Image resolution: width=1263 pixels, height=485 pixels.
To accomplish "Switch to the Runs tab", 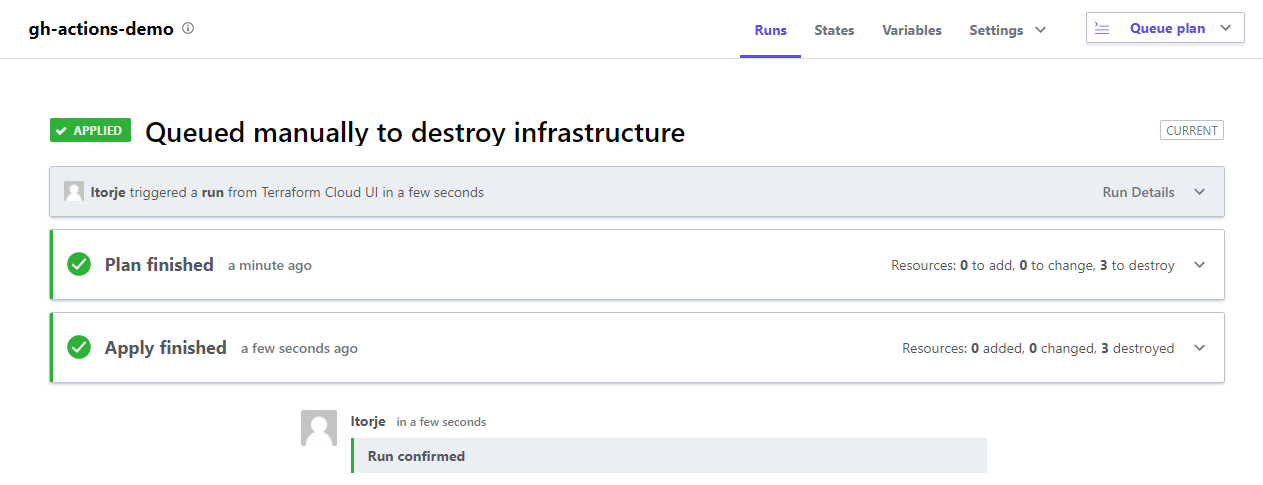I will pos(770,30).
